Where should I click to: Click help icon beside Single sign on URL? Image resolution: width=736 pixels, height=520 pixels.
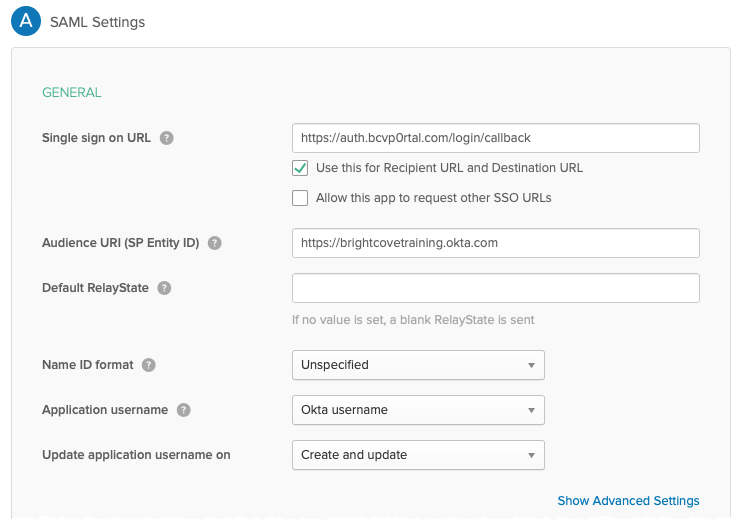pos(167,138)
